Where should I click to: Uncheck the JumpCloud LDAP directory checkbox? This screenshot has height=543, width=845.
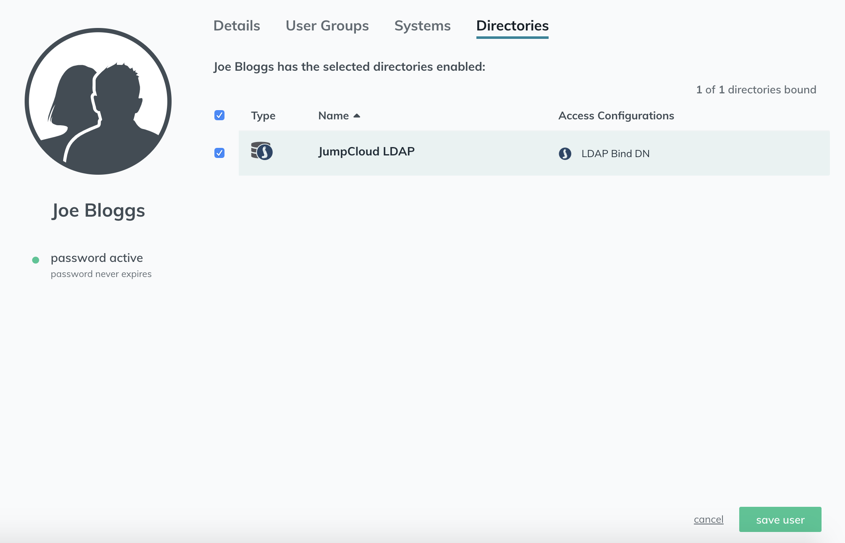tap(219, 153)
